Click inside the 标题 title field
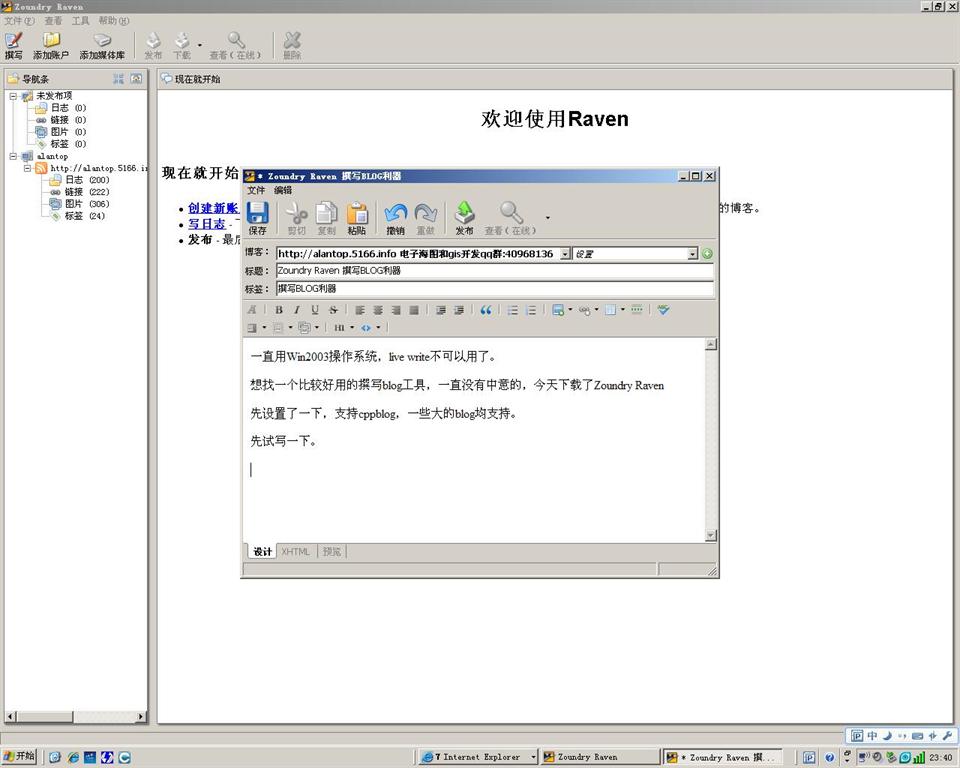 pyautogui.click(x=495, y=271)
